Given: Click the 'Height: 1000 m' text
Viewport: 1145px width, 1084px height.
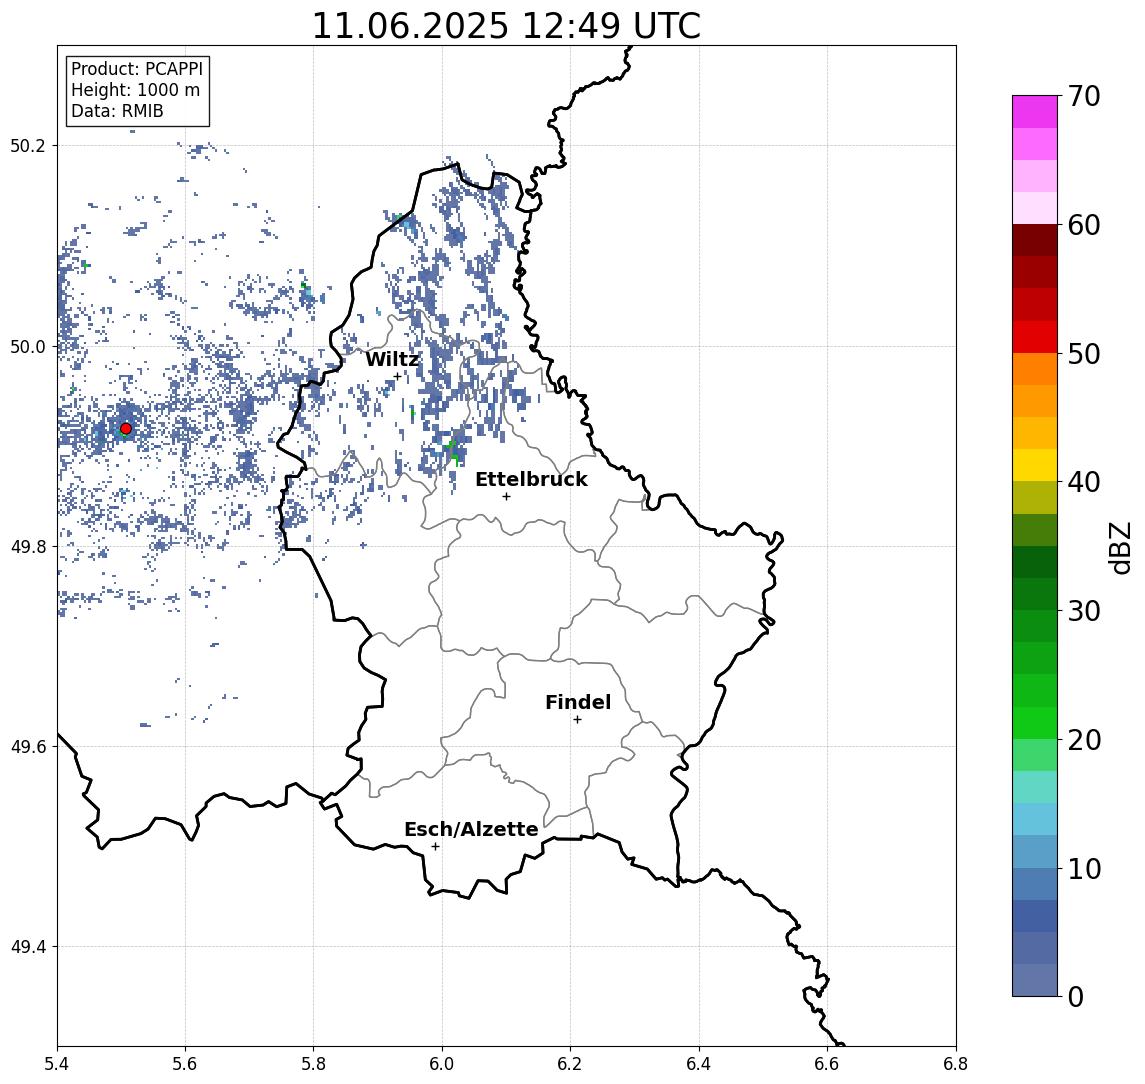Looking at the screenshot, I should pos(135,90).
